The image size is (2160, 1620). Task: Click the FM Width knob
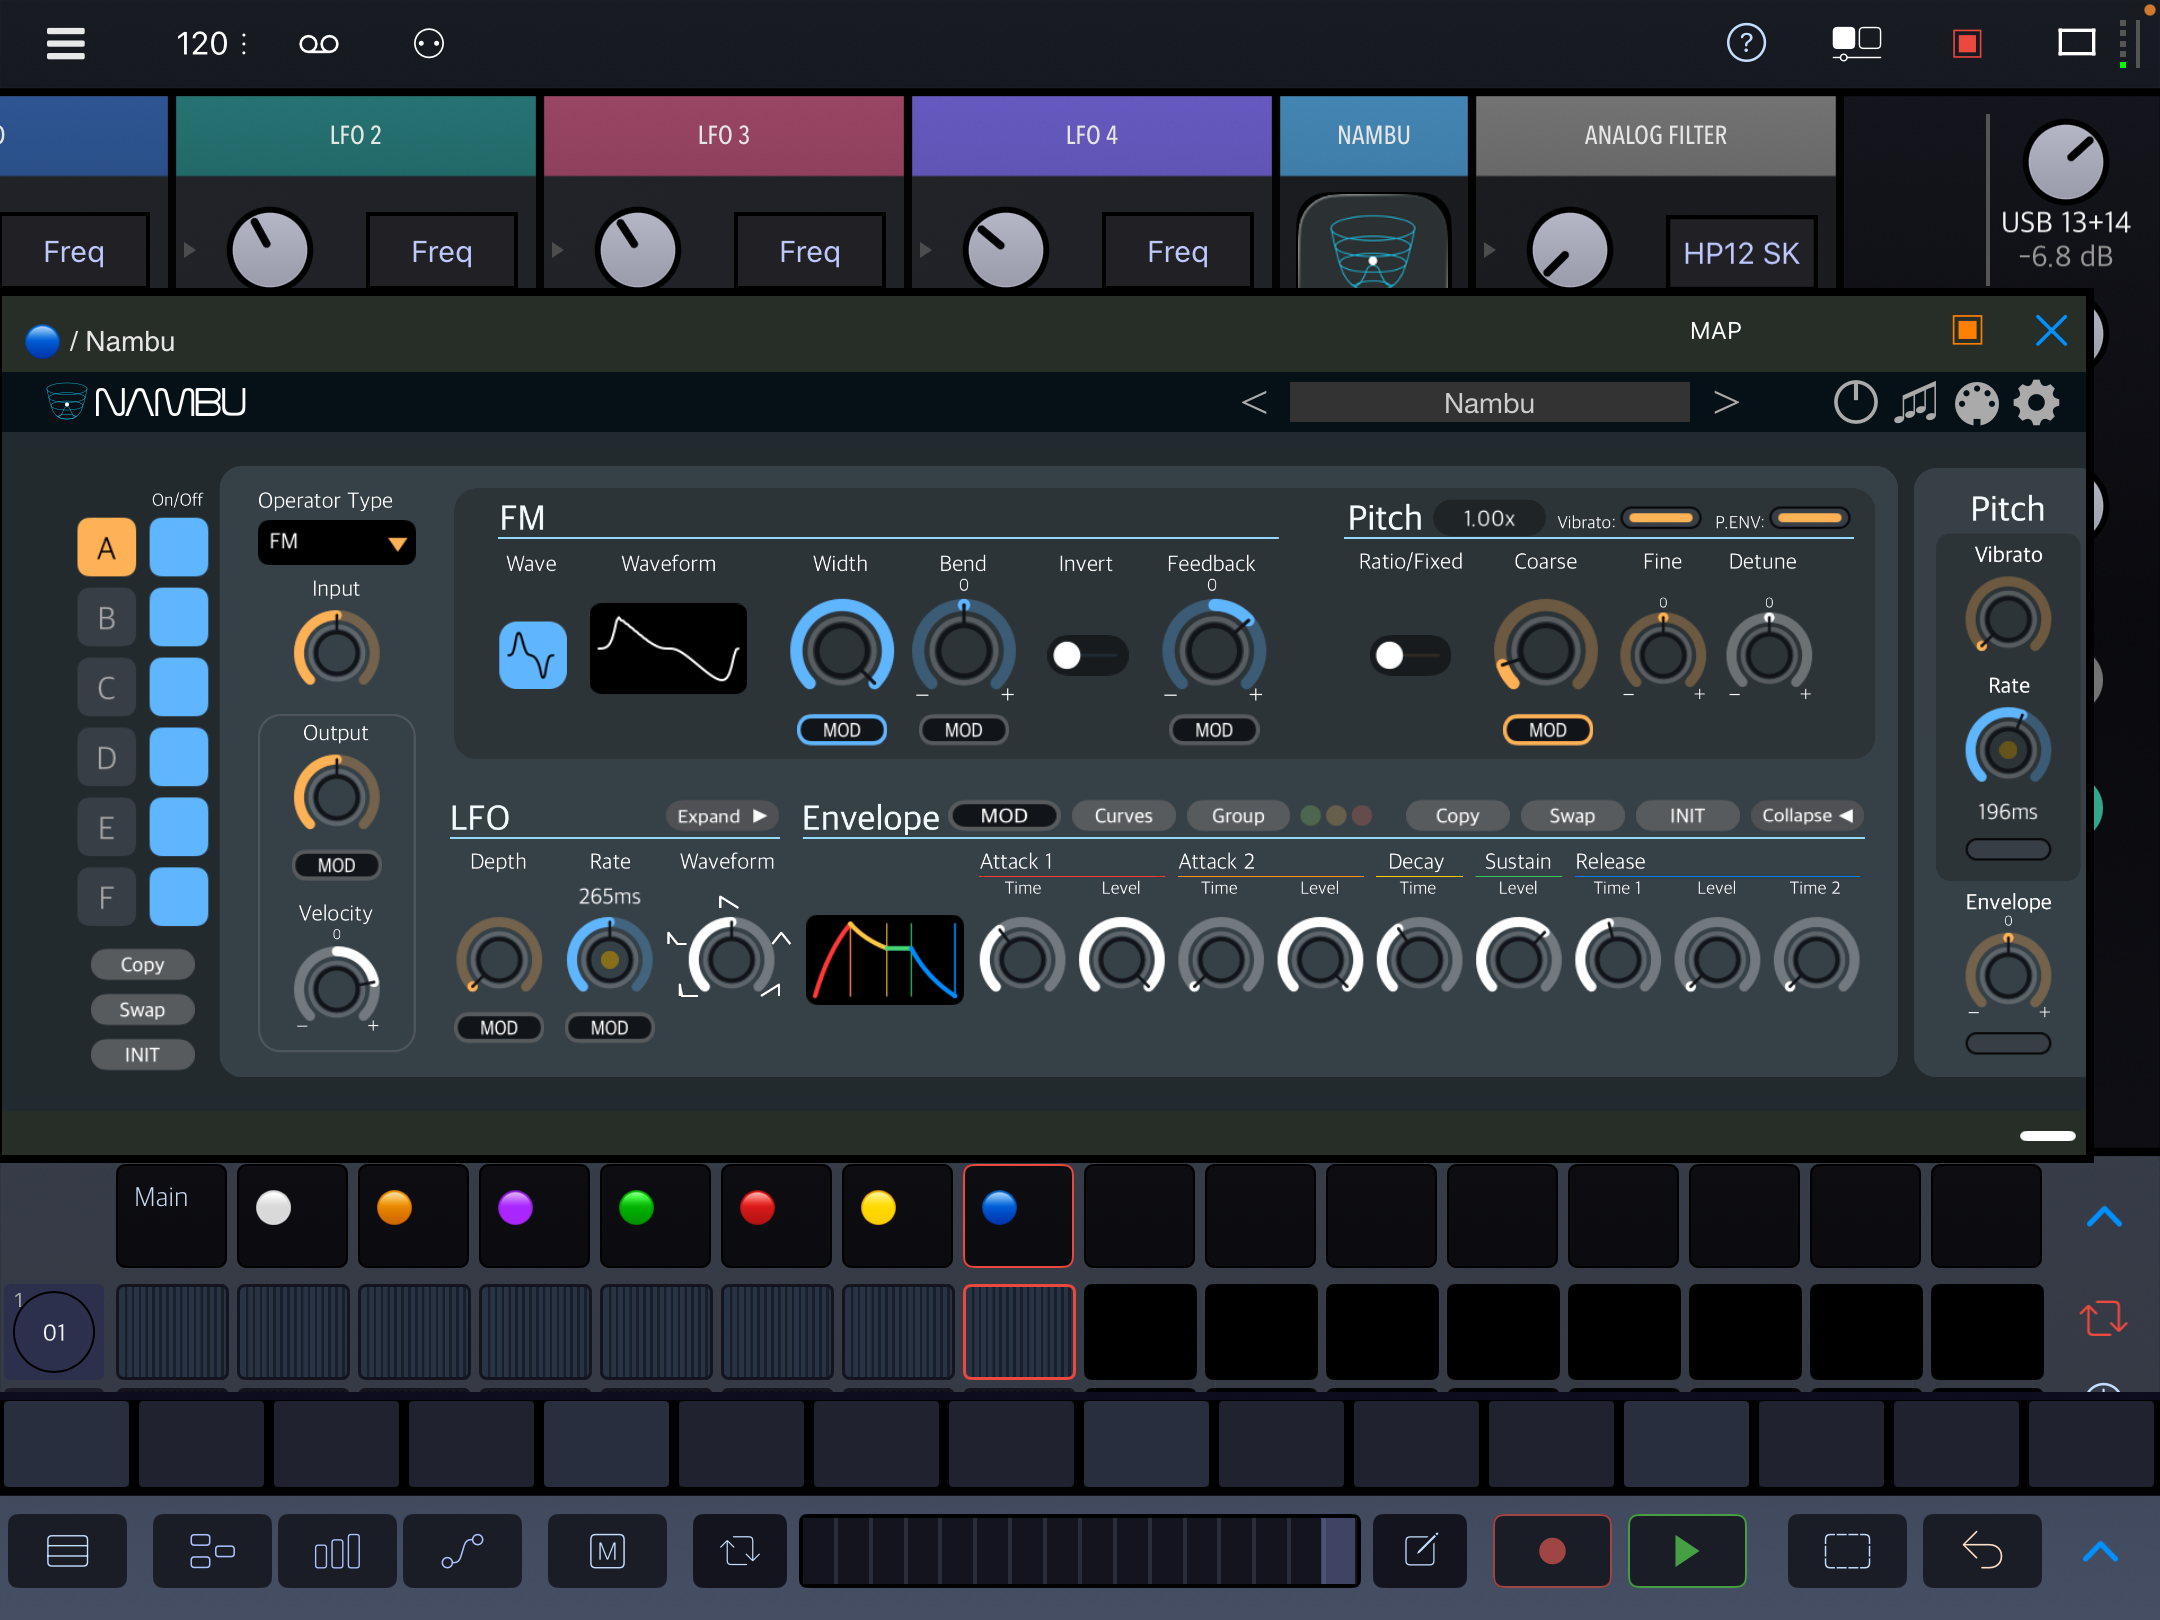[842, 651]
